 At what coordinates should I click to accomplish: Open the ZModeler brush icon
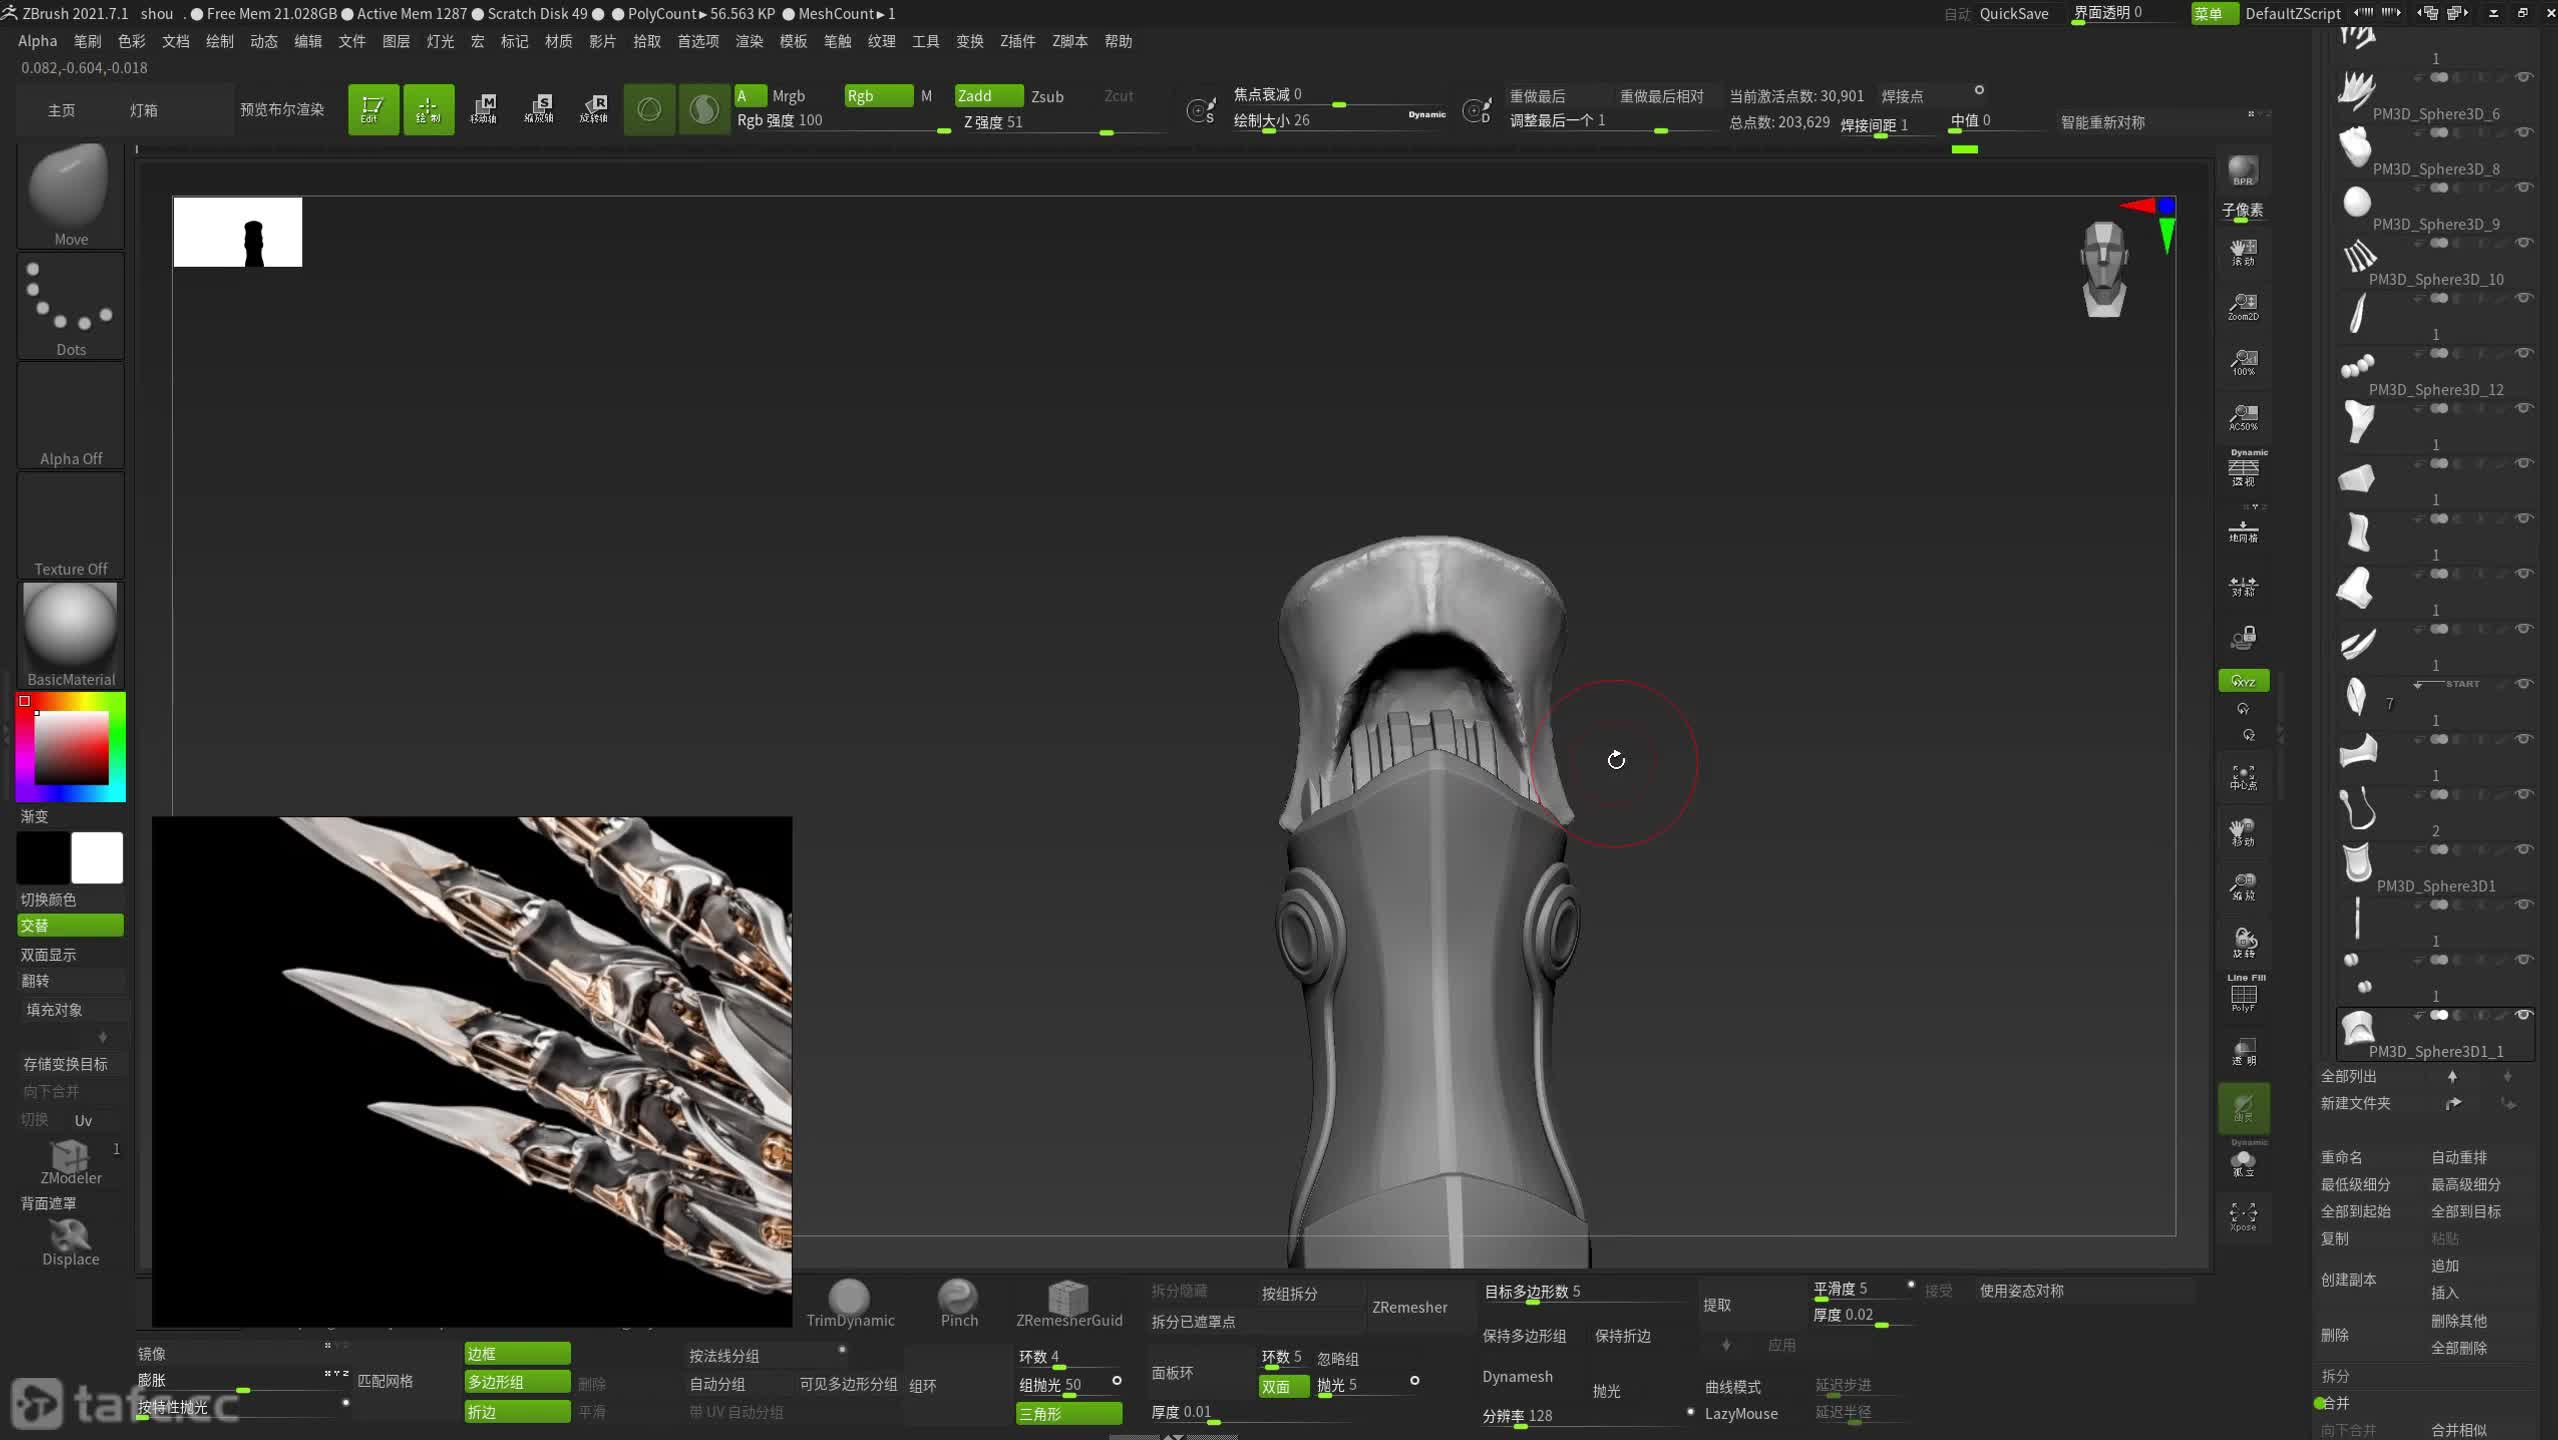pyautogui.click(x=70, y=1162)
